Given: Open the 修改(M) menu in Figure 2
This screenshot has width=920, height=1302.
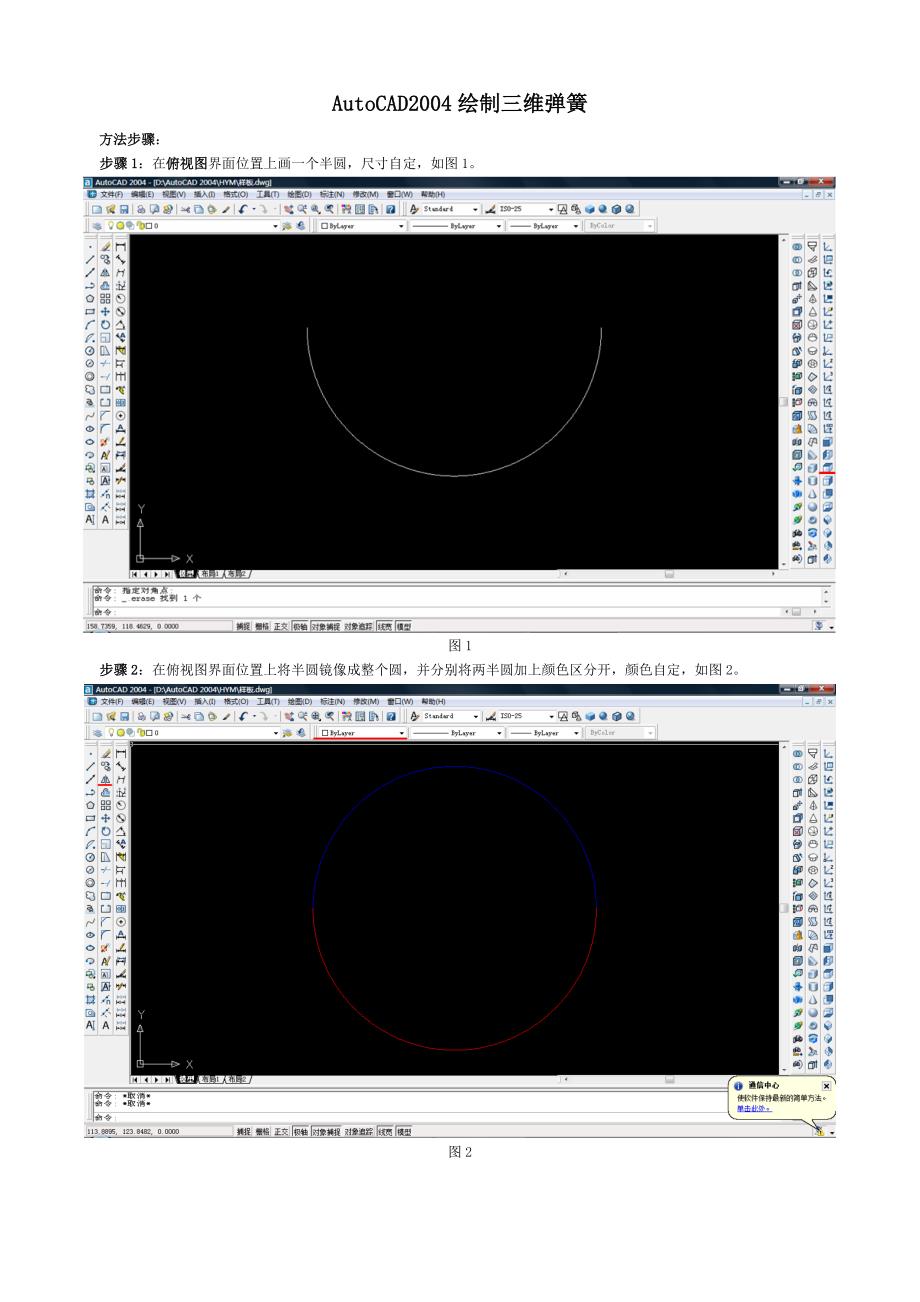Looking at the screenshot, I should point(369,701).
